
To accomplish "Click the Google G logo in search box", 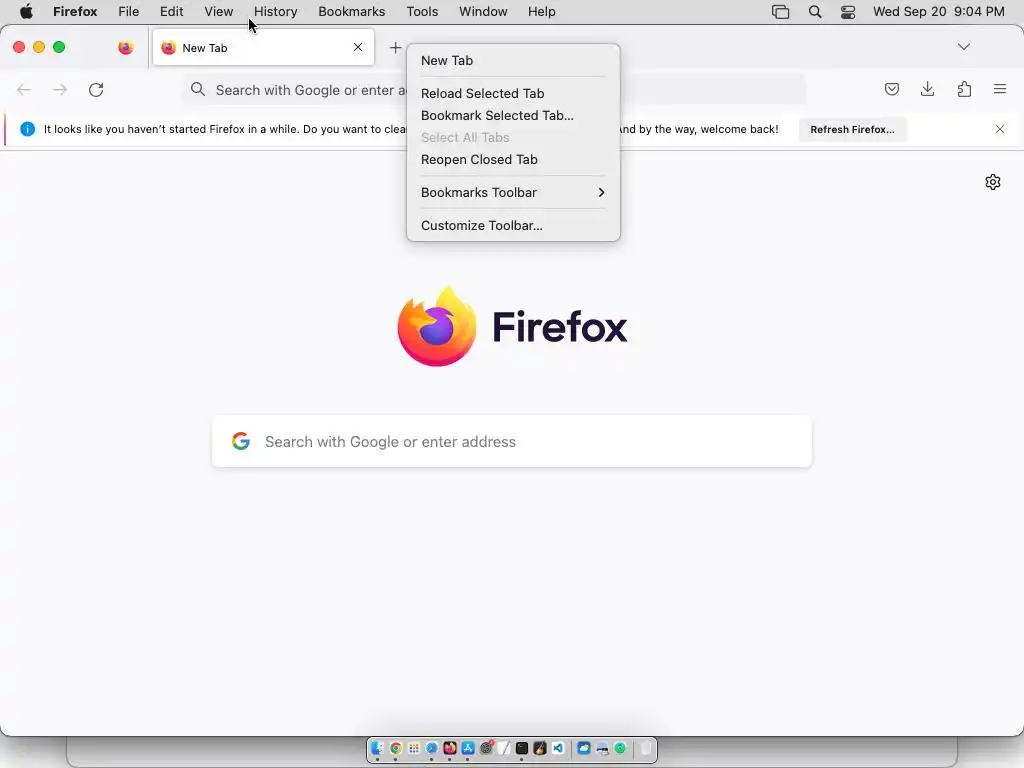I will (241, 441).
